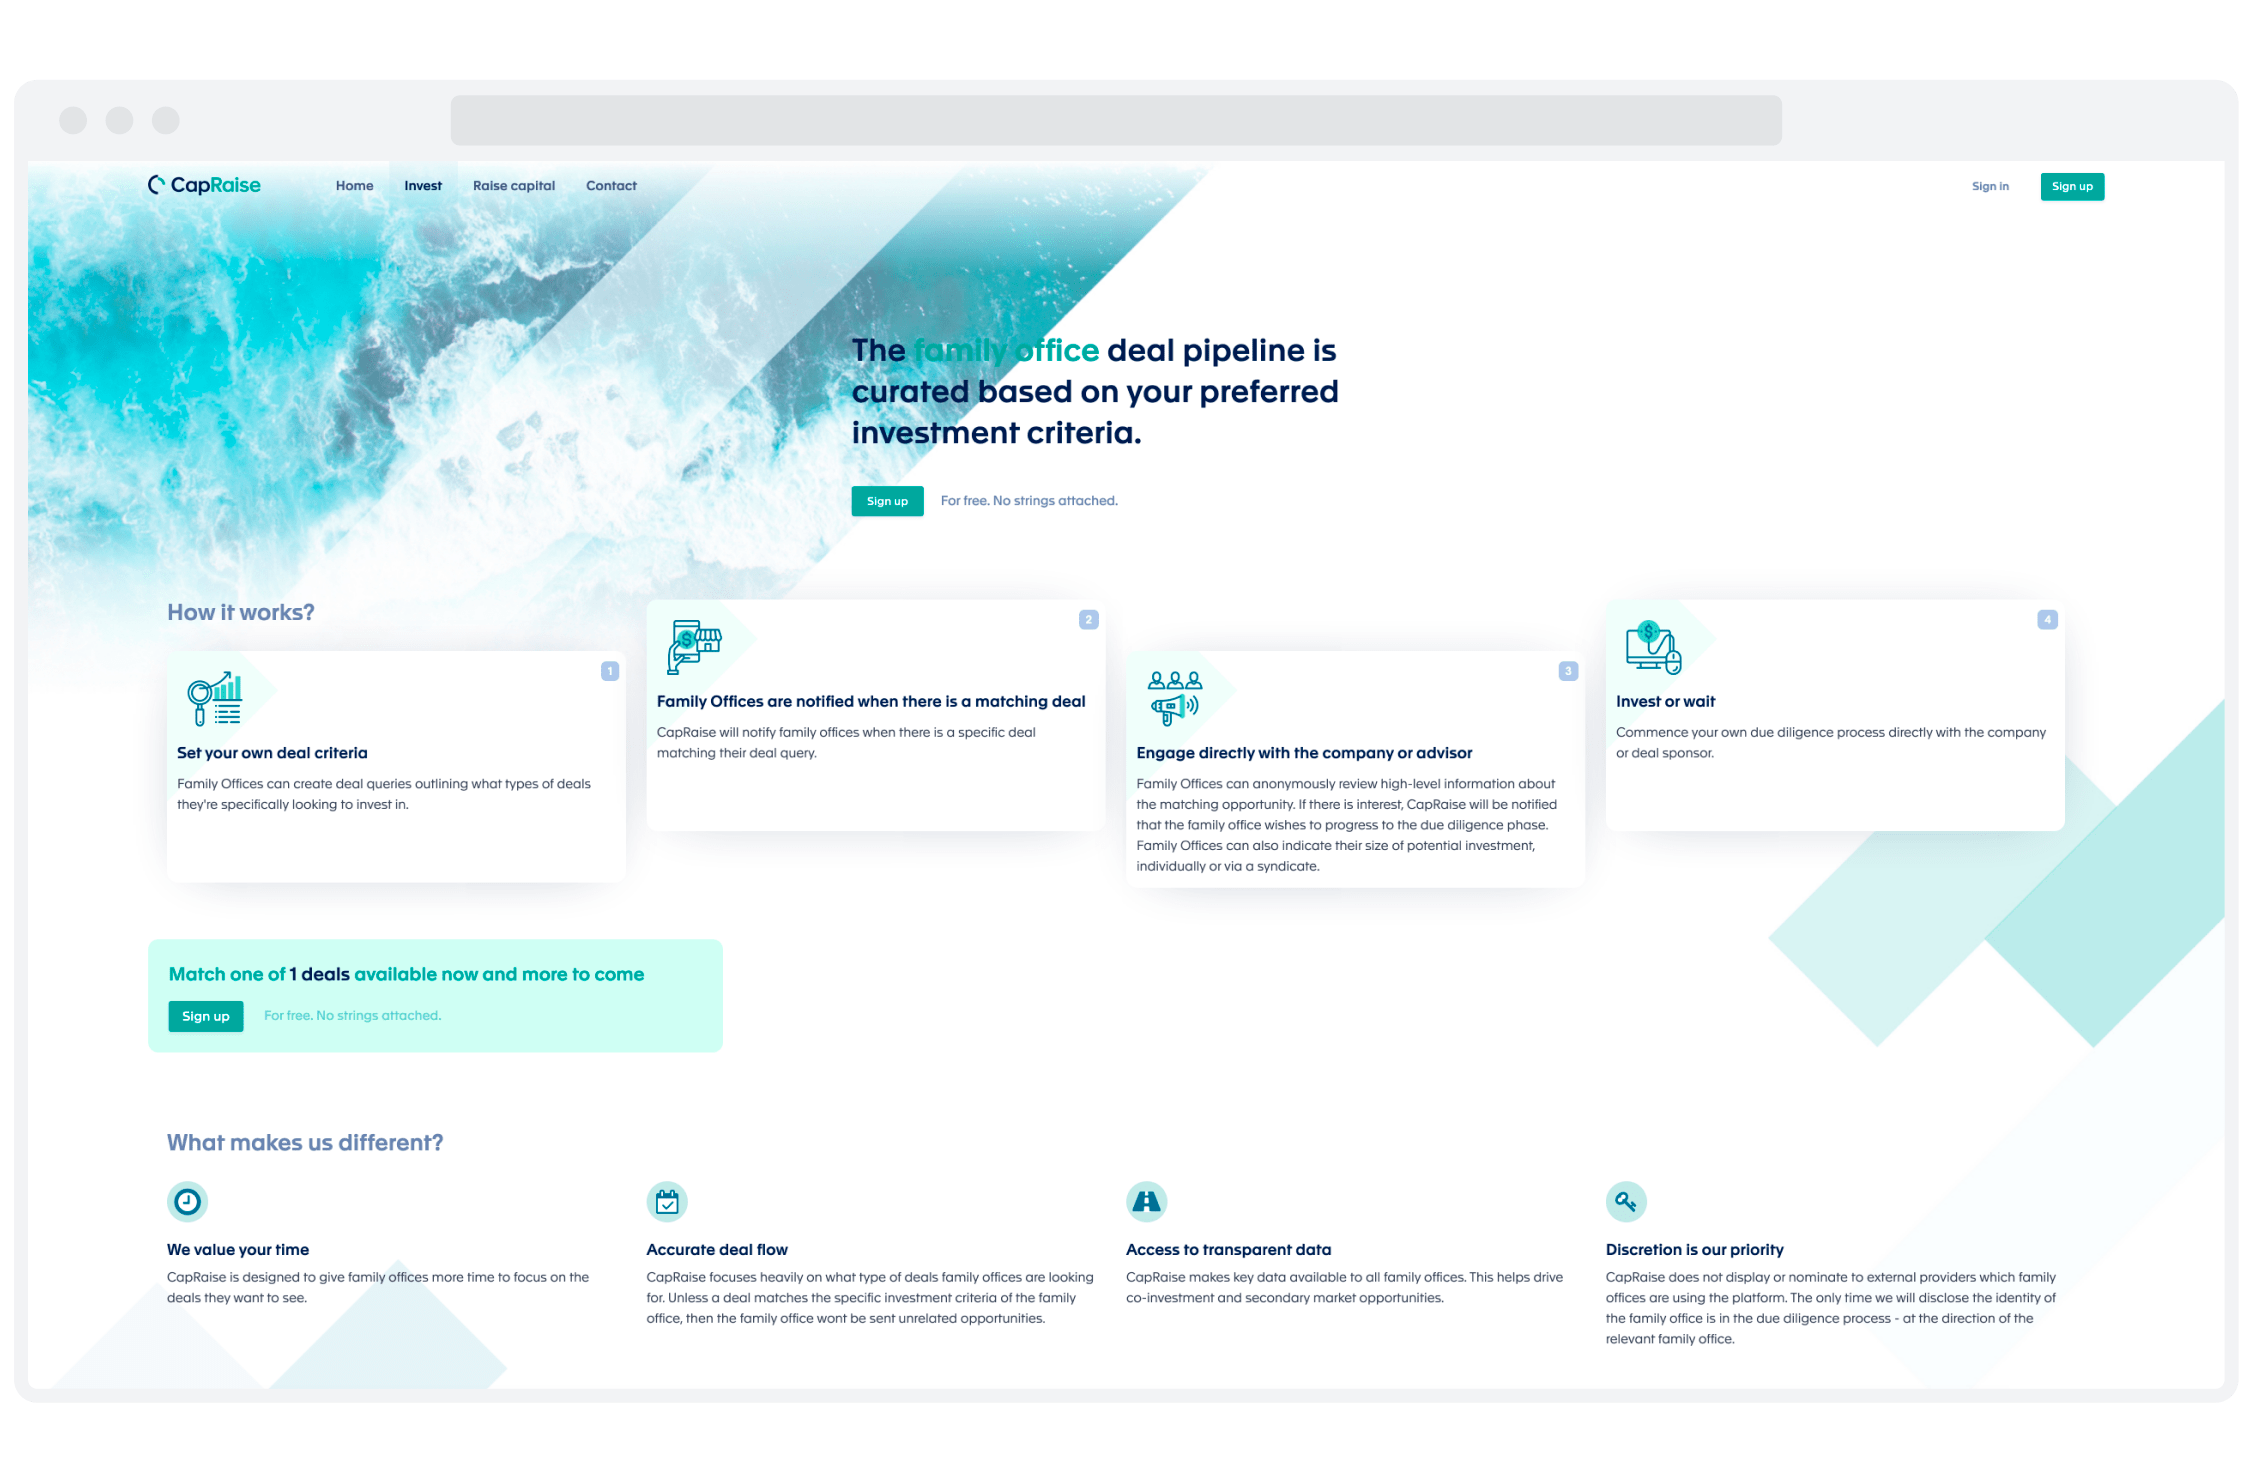Click the Sign up button in deals section
Viewport: 2252px width, 1484px height.
(204, 1015)
